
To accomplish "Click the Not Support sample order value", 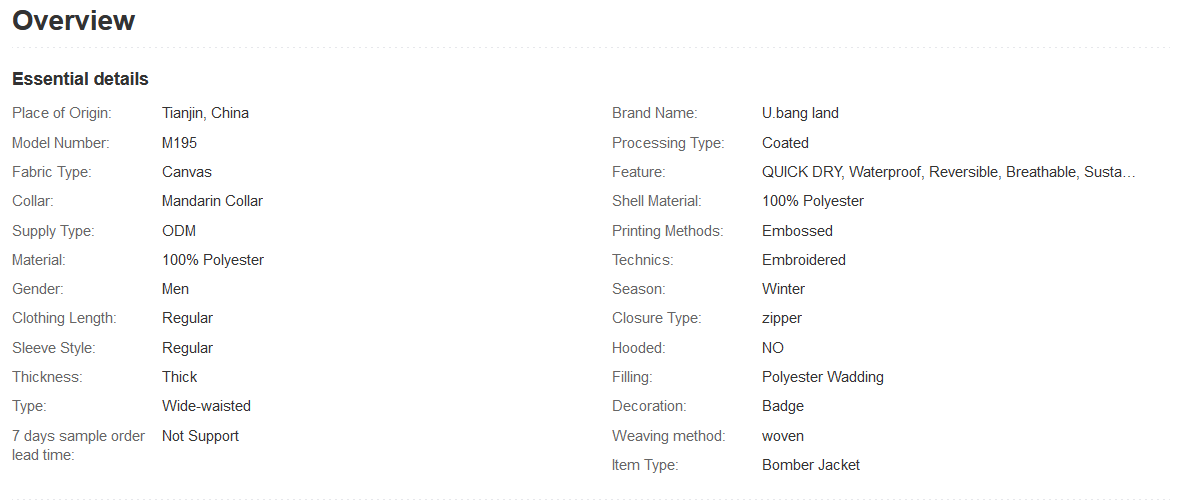I will click(x=200, y=436).
